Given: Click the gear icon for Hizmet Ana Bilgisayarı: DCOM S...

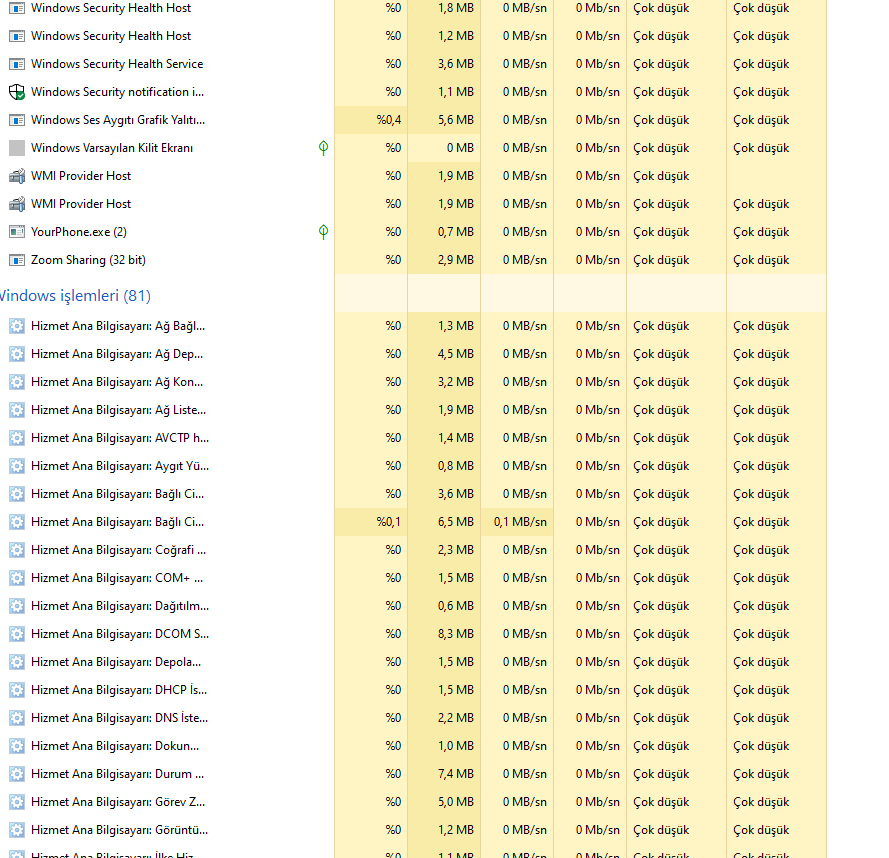Looking at the screenshot, I should pos(17,634).
